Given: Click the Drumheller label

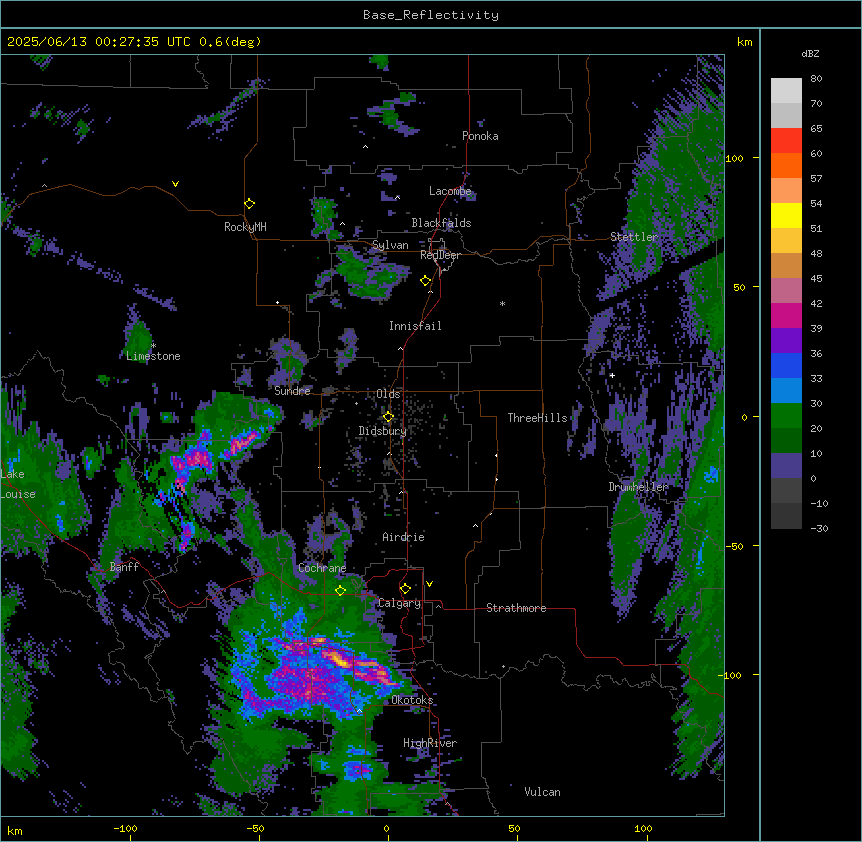Looking at the screenshot, I should tap(638, 487).
